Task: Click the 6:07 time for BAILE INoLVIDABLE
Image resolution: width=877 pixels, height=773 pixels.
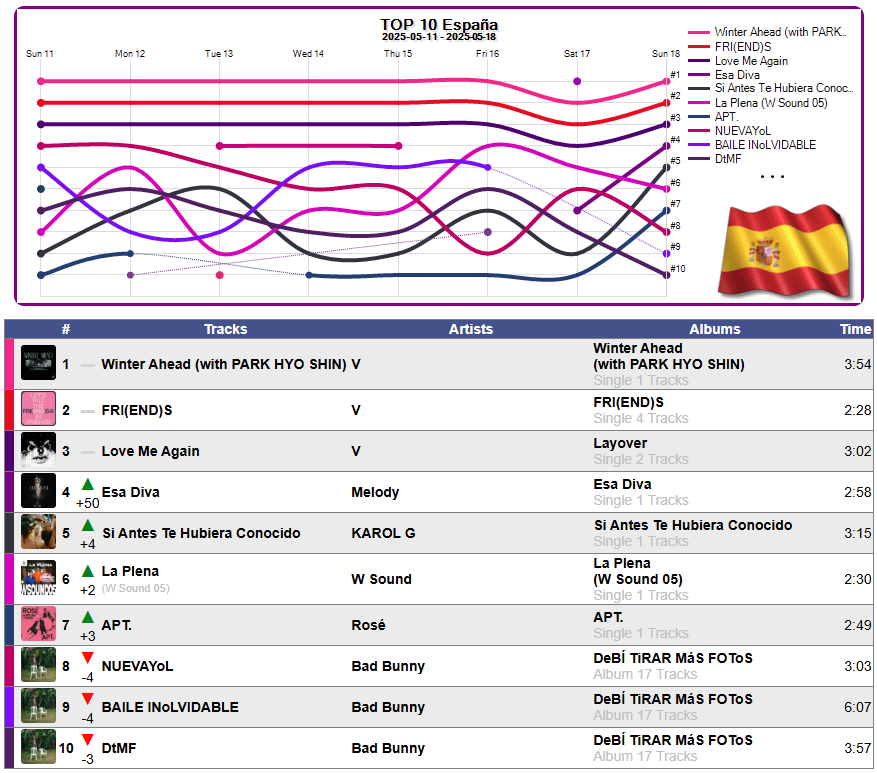Action: (857, 707)
